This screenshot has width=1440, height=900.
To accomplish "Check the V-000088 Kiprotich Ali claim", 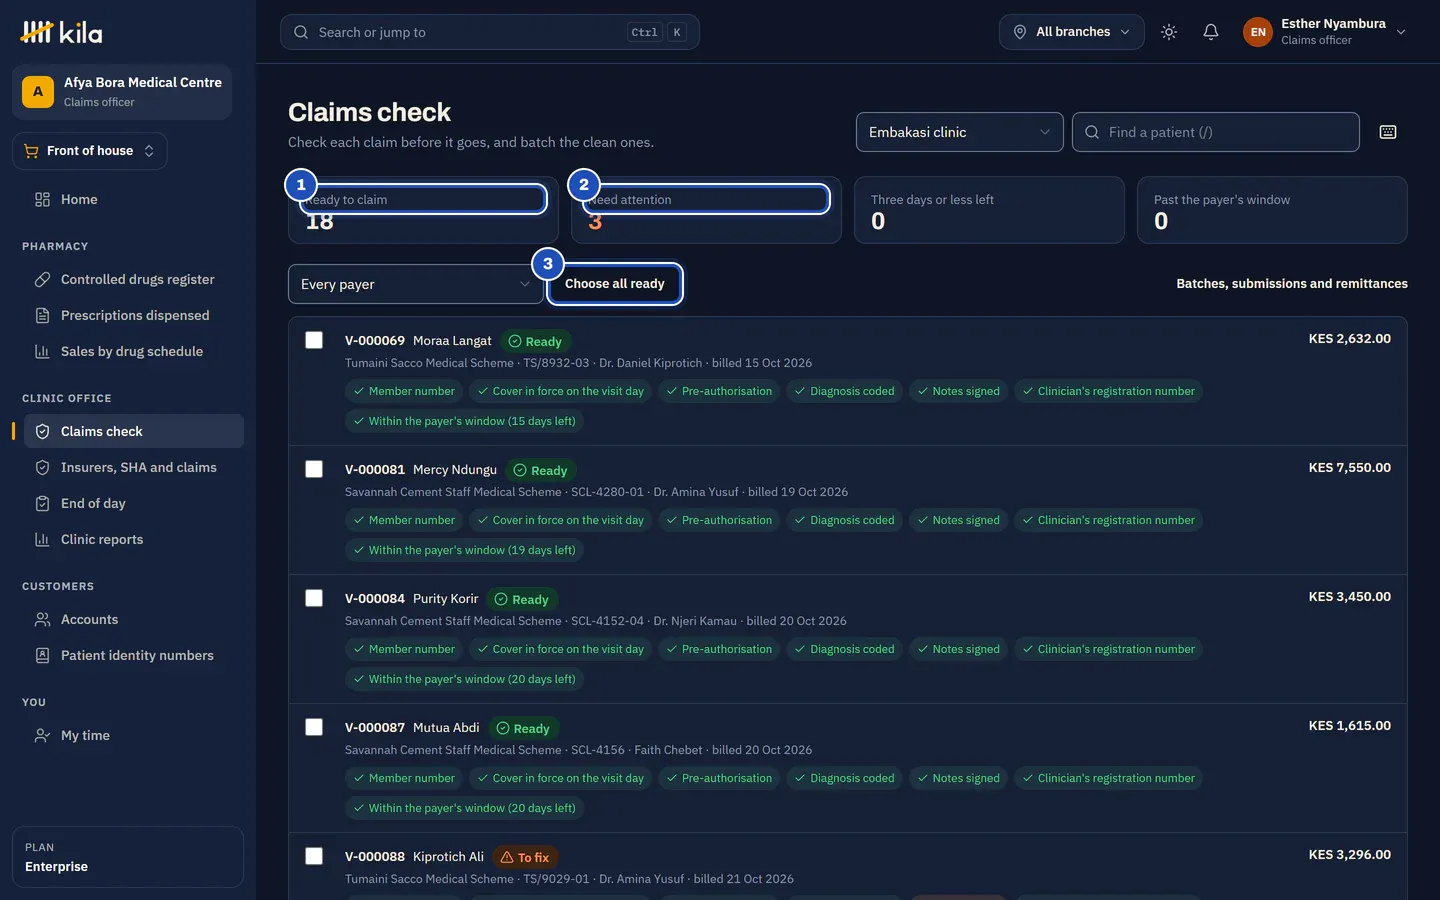I will tap(314, 856).
